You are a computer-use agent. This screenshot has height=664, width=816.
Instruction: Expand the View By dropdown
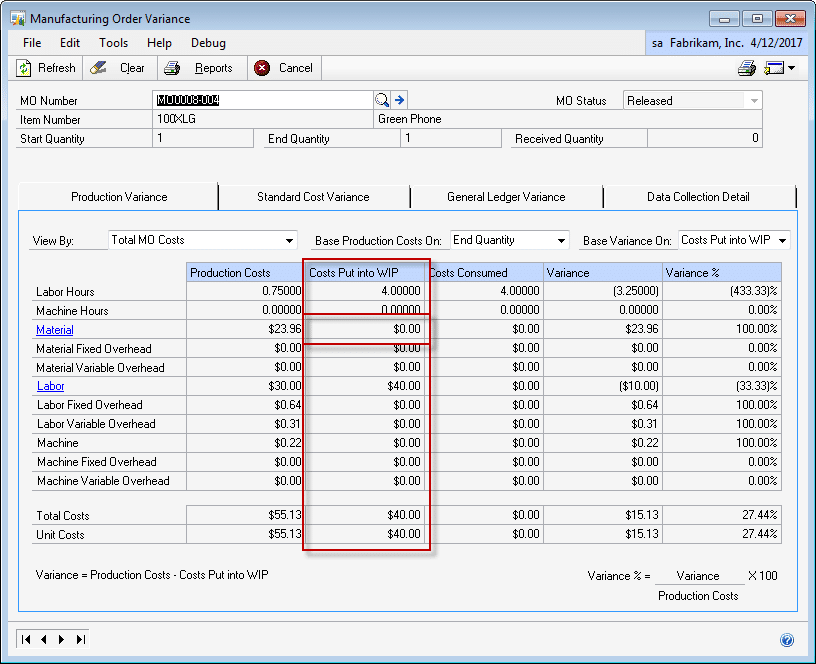click(290, 240)
